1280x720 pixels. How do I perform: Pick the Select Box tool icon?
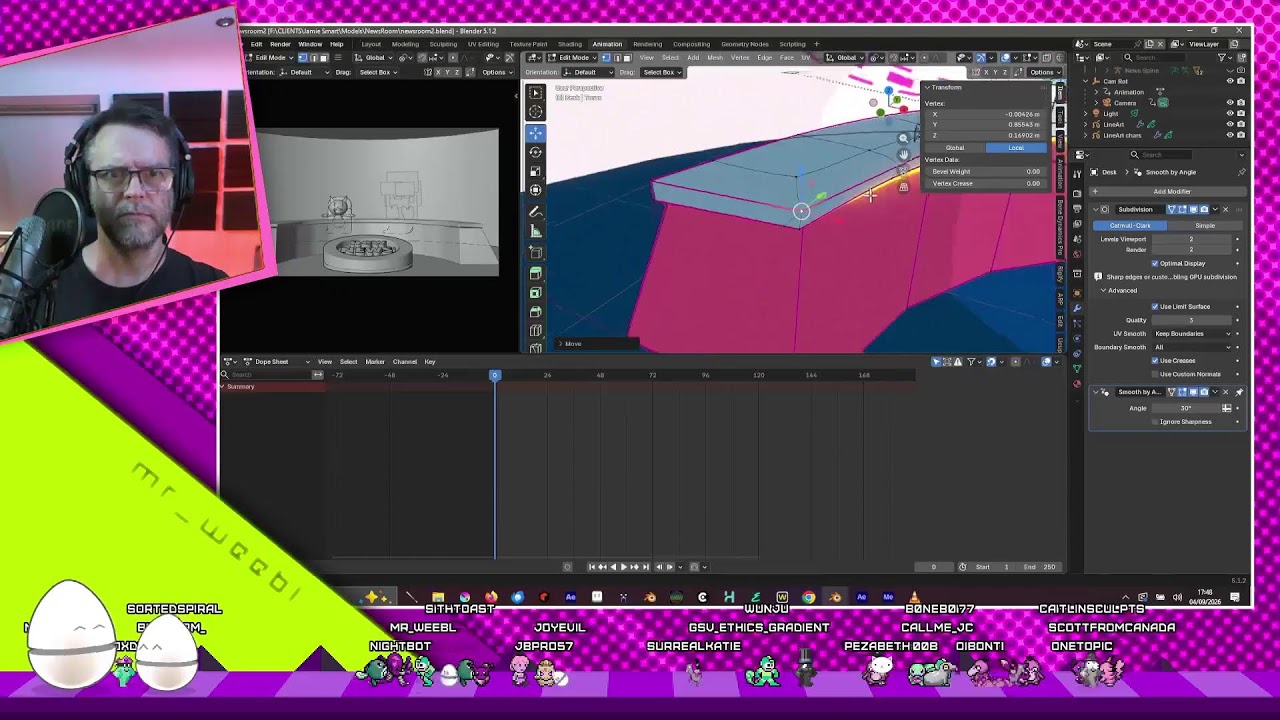[535, 92]
